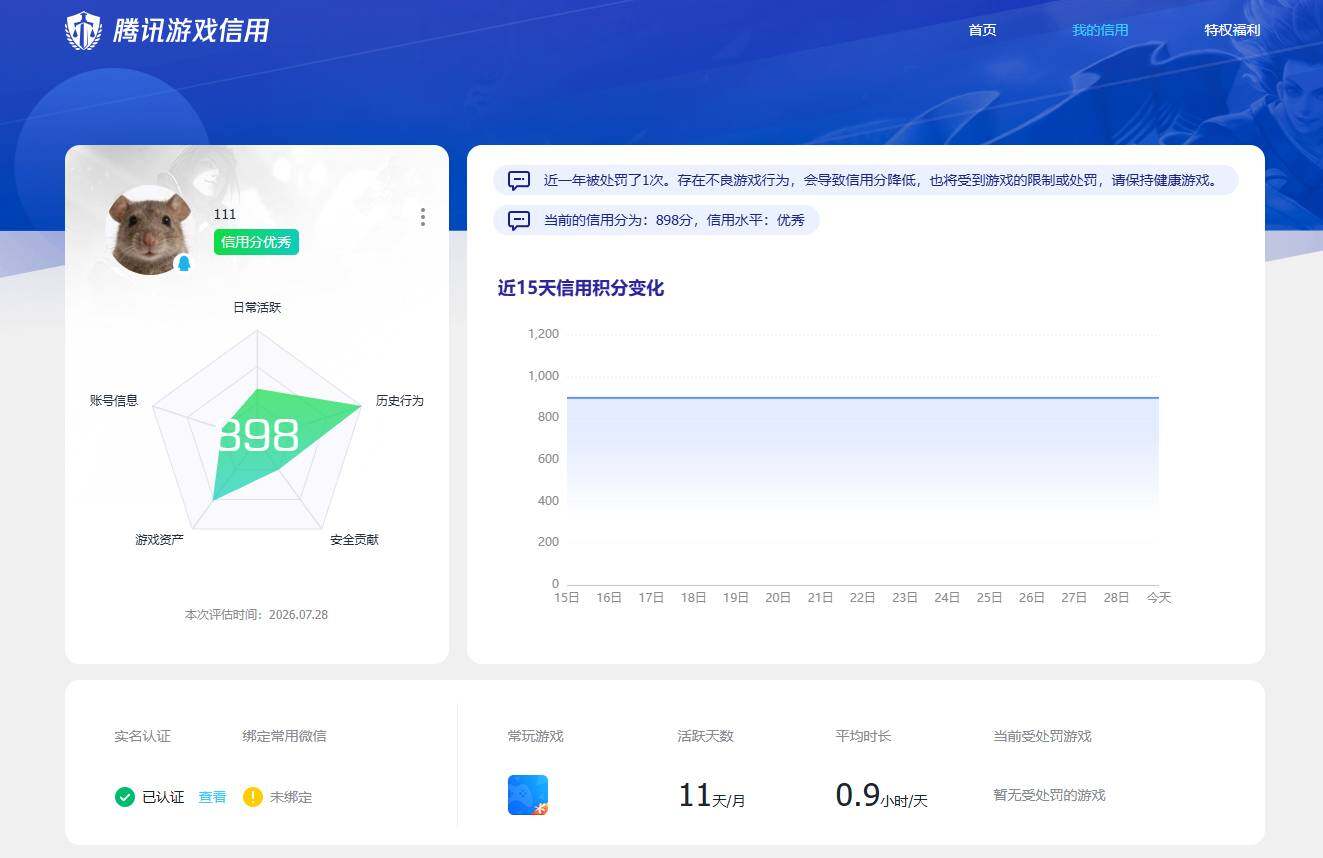The height and width of the screenshot is (858, 1323).
Task: Click the green verified checkmark icon
Action: click(x=125, y=797)
